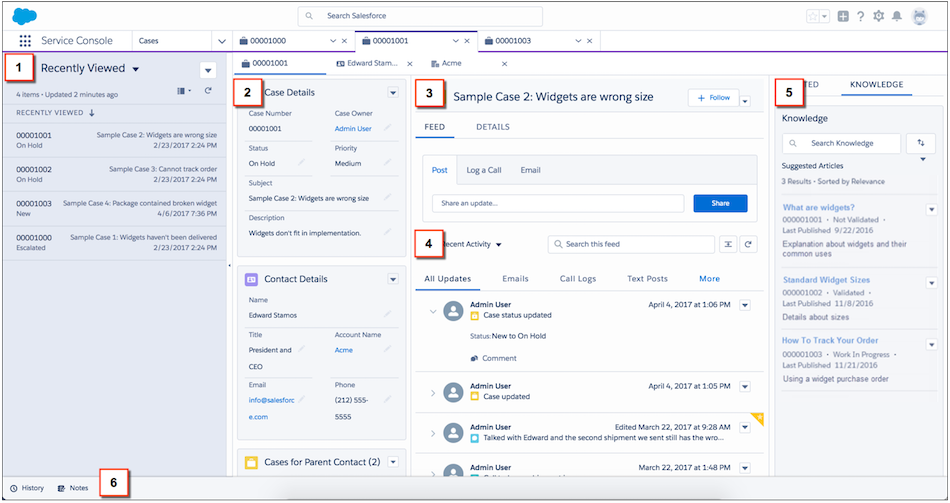Click the Contact Details card icon
The width and height of the screenshot is (950, 503).
(x=251, y=279)
